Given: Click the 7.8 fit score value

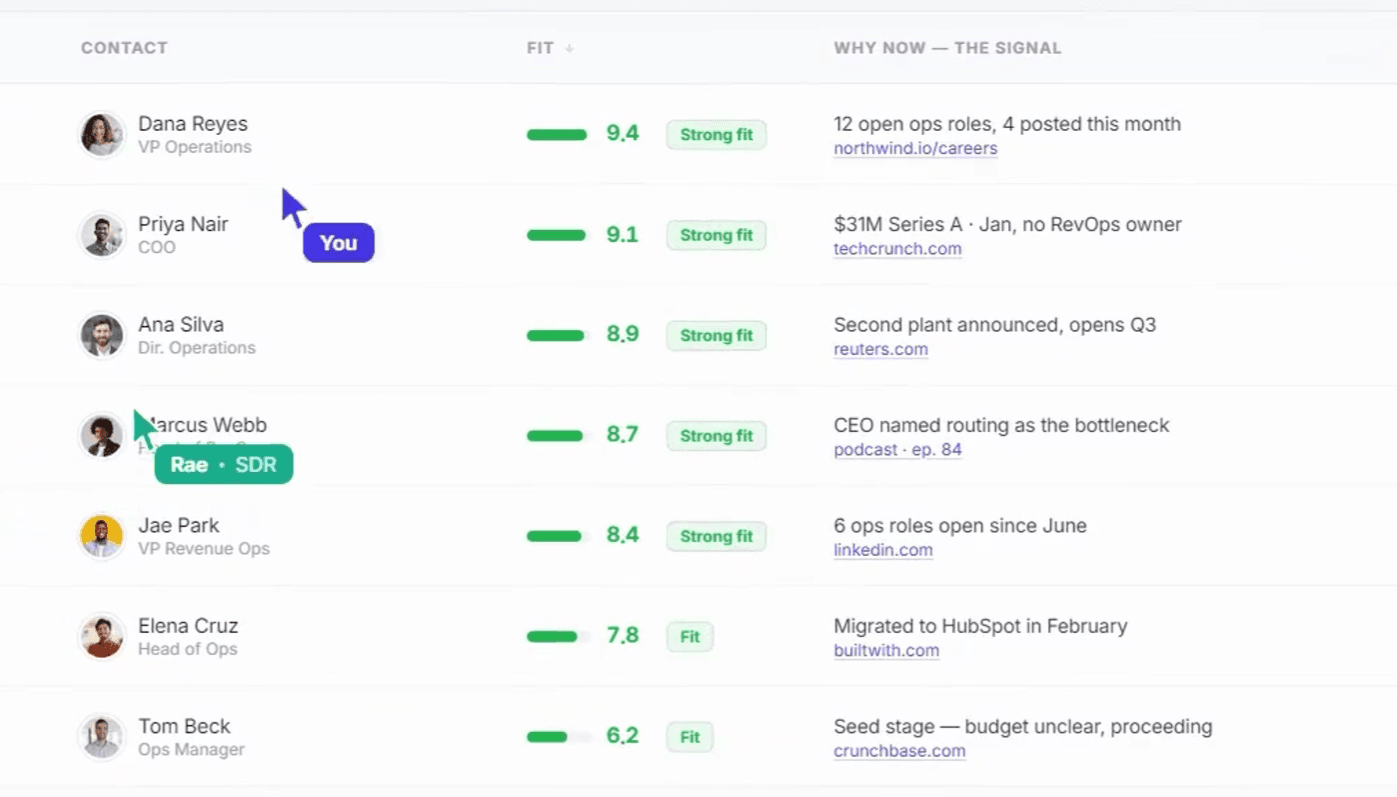Looking at the screenshot, I should (x=622, y=635).
